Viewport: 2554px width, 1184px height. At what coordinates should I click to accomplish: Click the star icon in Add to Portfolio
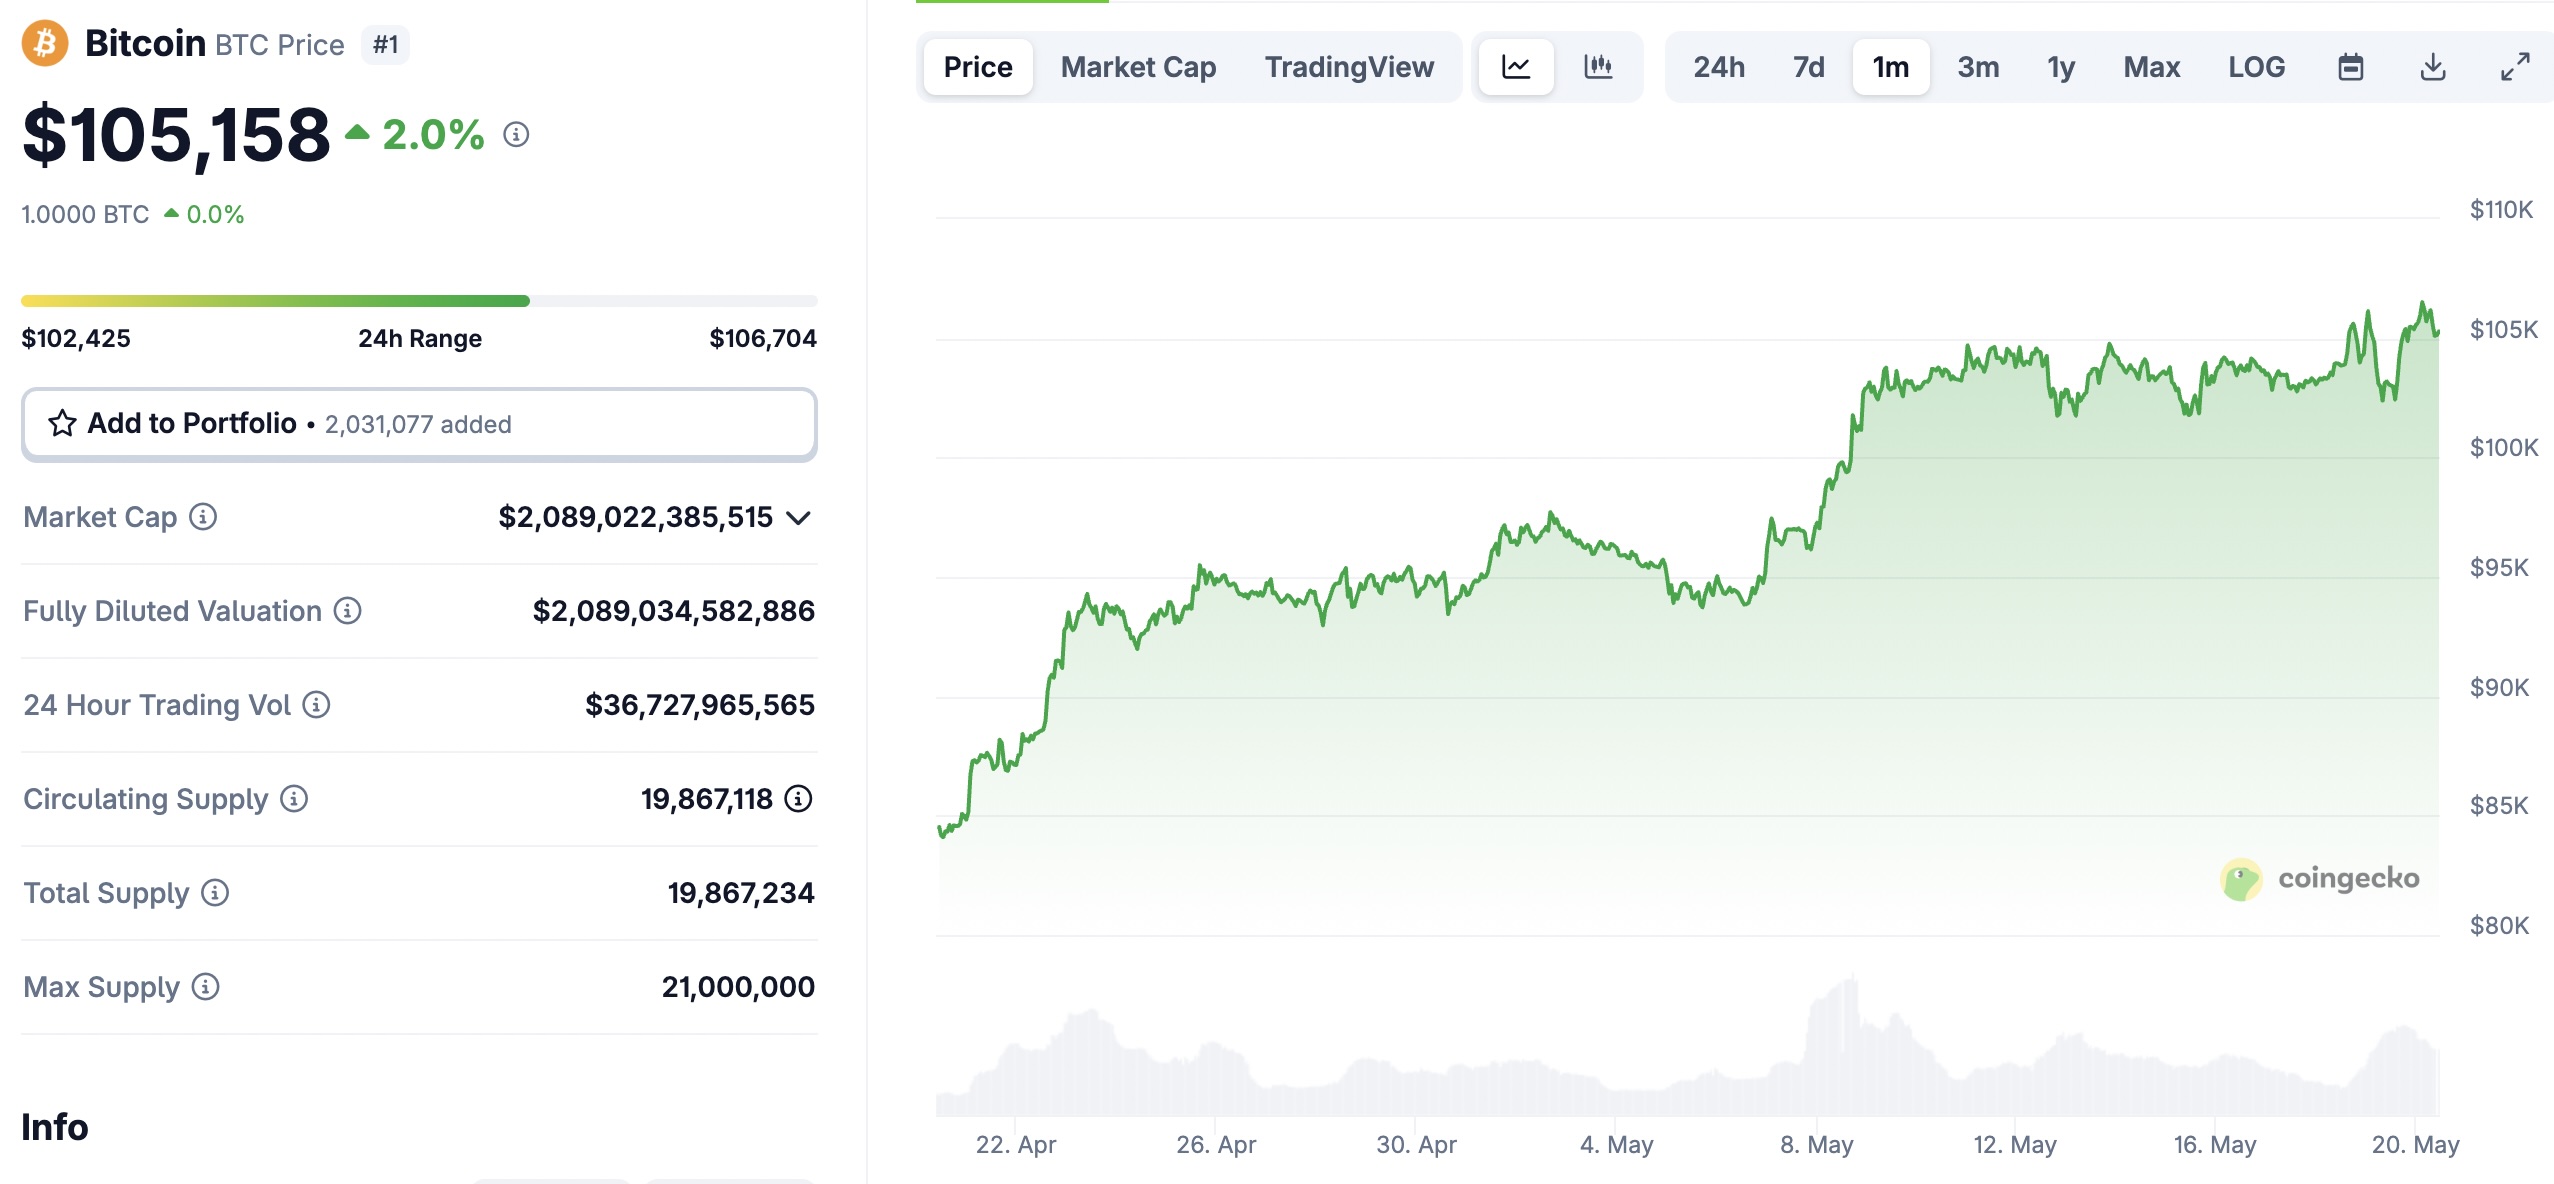pos(62,424)
